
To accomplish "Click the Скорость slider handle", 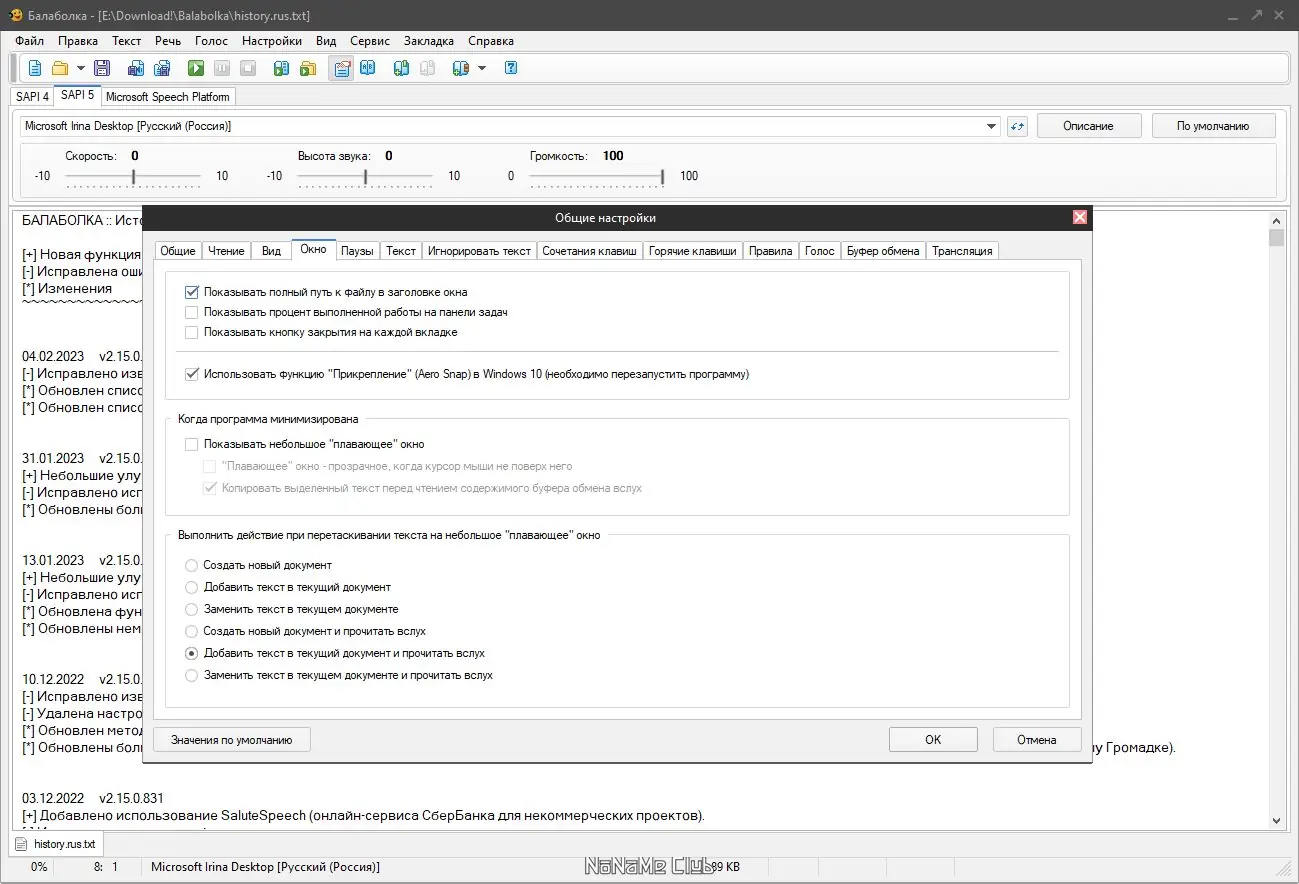I will pos(133,176).
